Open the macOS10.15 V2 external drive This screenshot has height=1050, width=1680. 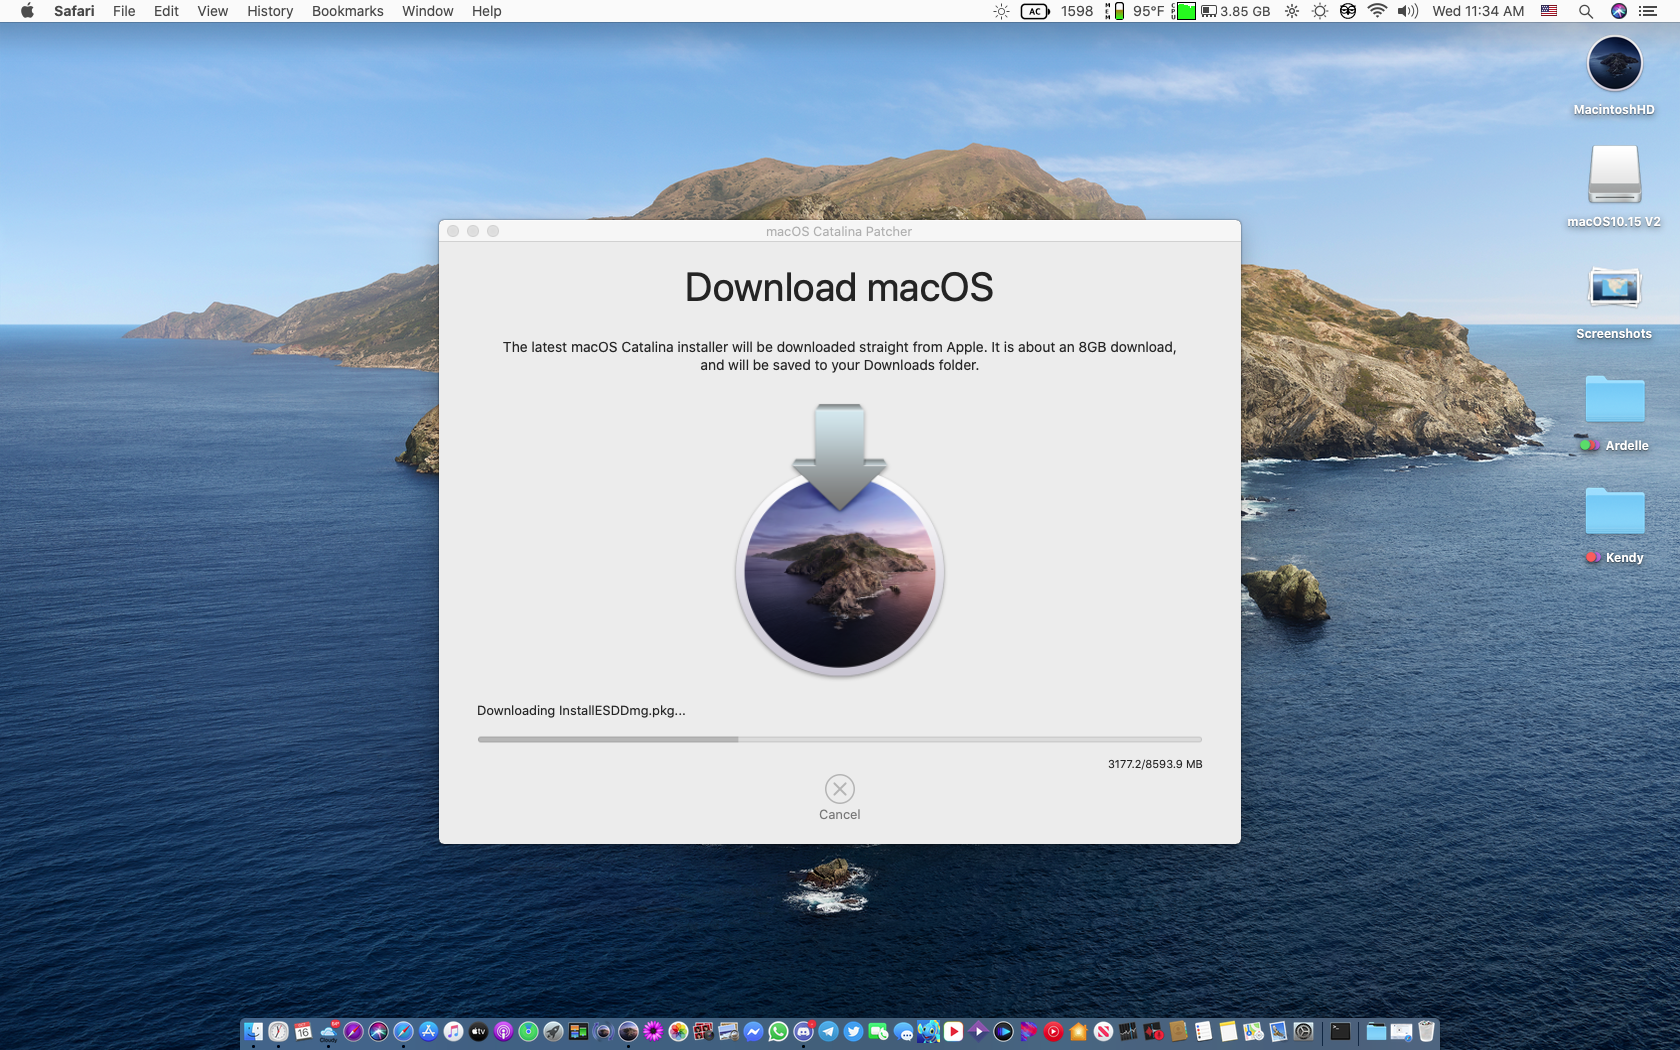[x=1614, y=187]
